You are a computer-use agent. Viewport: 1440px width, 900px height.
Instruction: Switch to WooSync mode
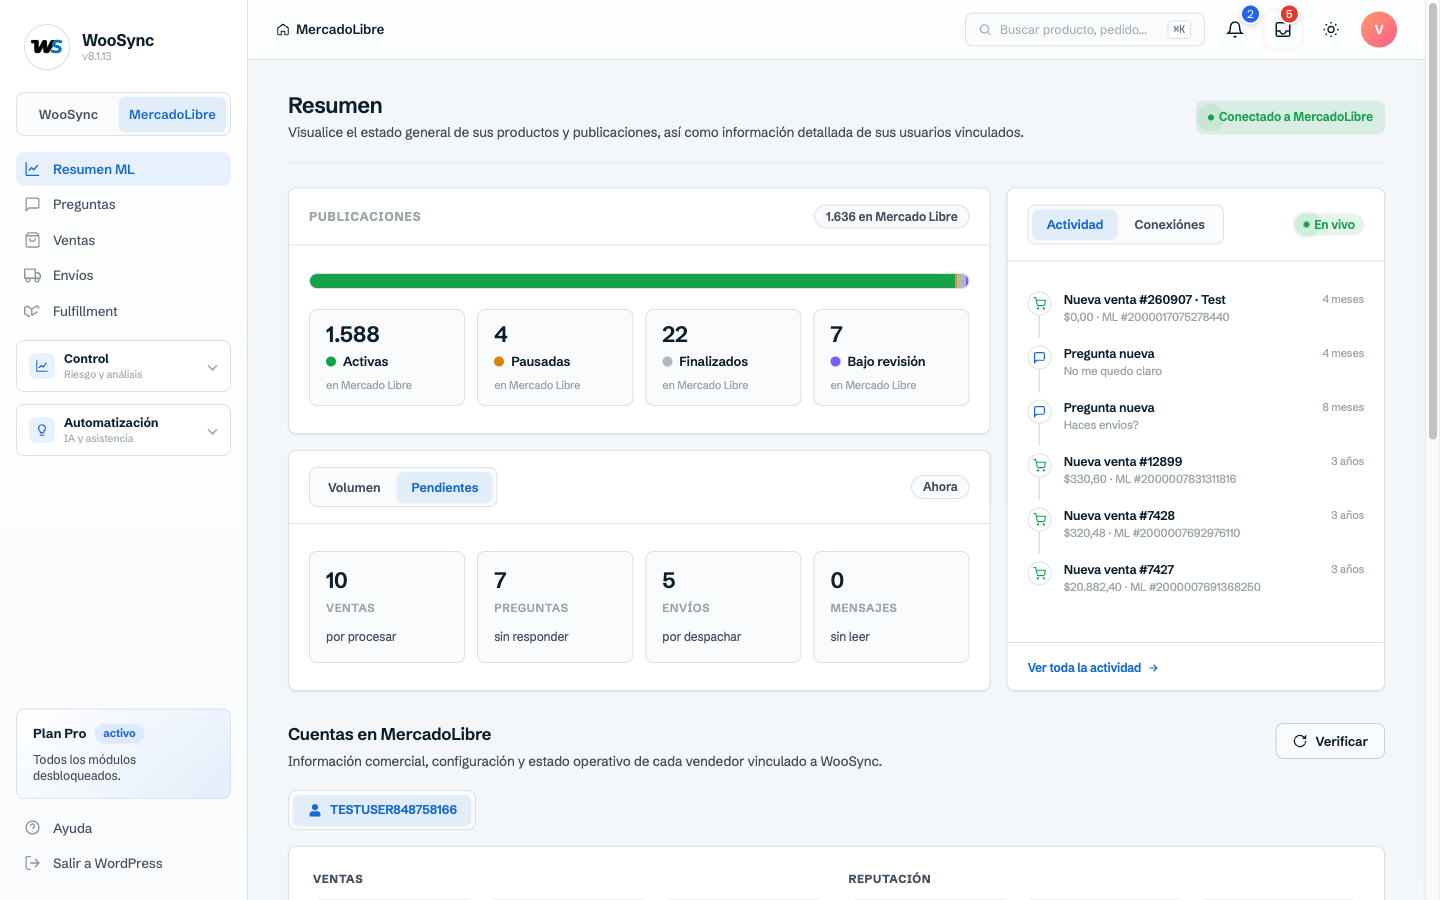point(68,114)
